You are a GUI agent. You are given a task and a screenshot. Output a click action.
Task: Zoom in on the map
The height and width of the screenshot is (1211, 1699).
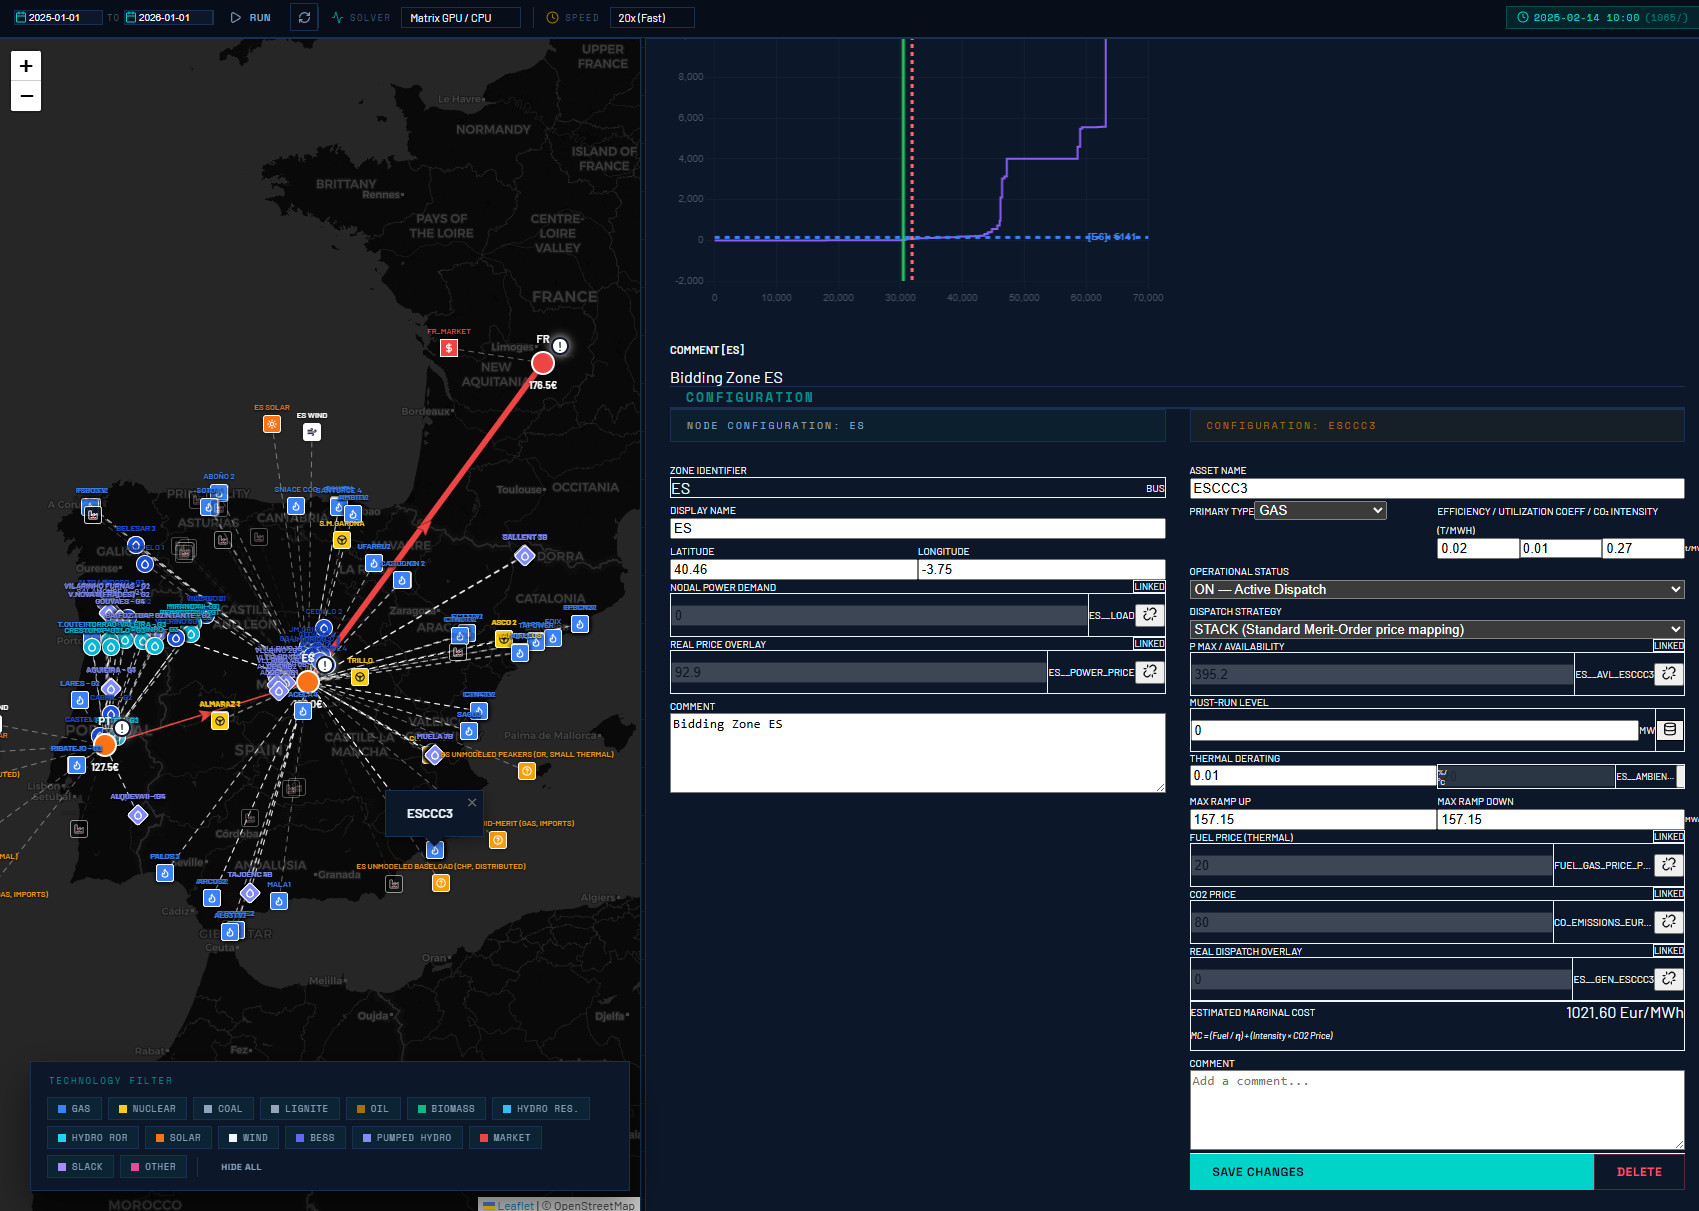pyautogui.click(x=26, y=66)
